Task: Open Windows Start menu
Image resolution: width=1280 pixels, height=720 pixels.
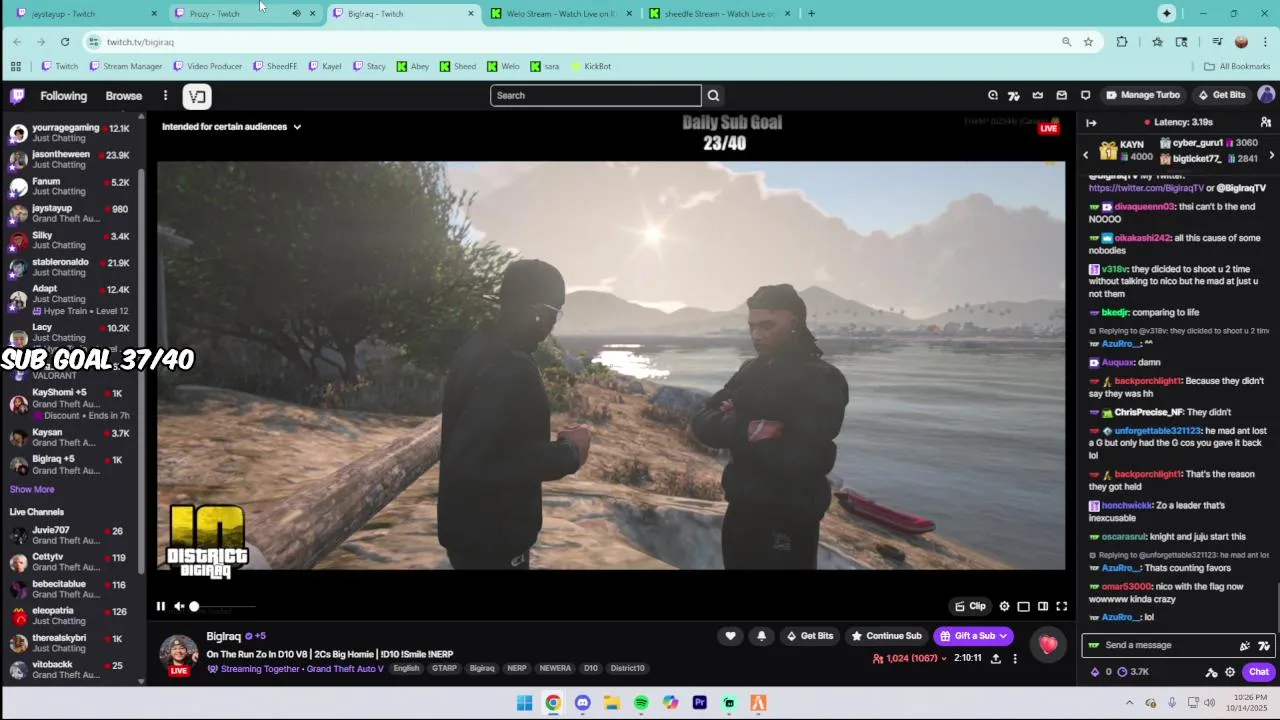Action: 524,703
